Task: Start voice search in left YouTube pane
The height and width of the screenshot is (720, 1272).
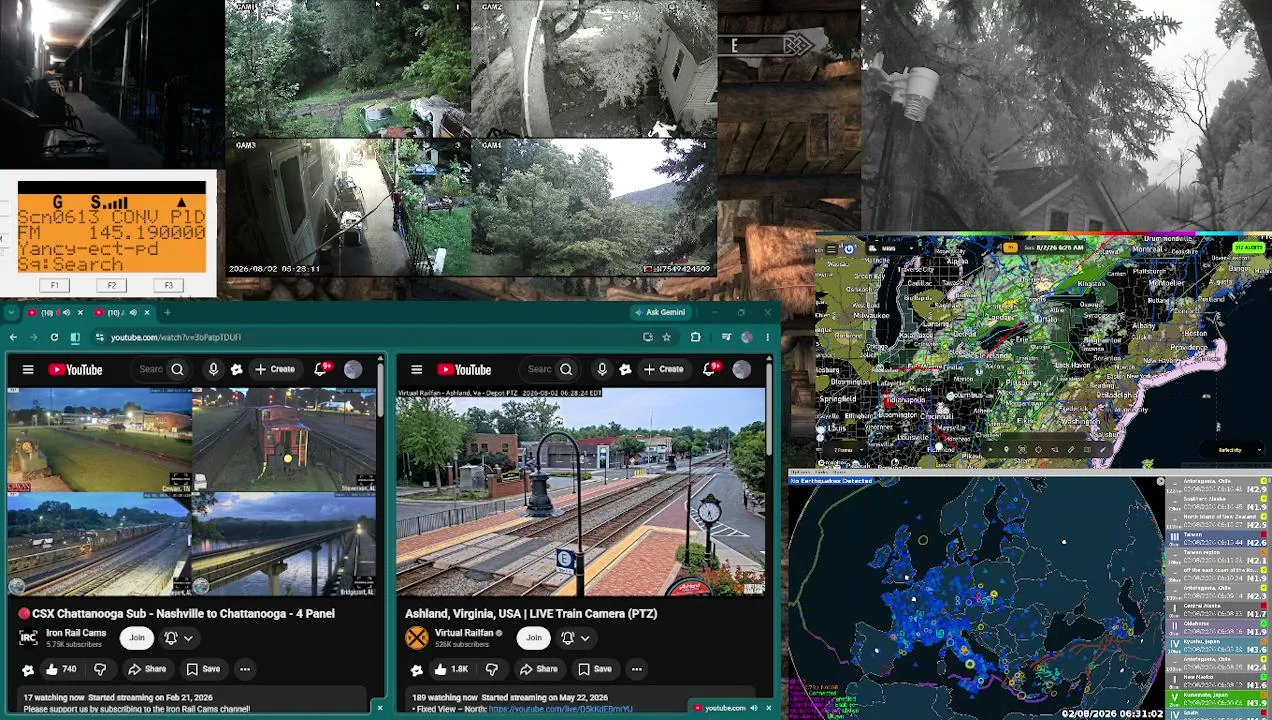Action: 213,370
